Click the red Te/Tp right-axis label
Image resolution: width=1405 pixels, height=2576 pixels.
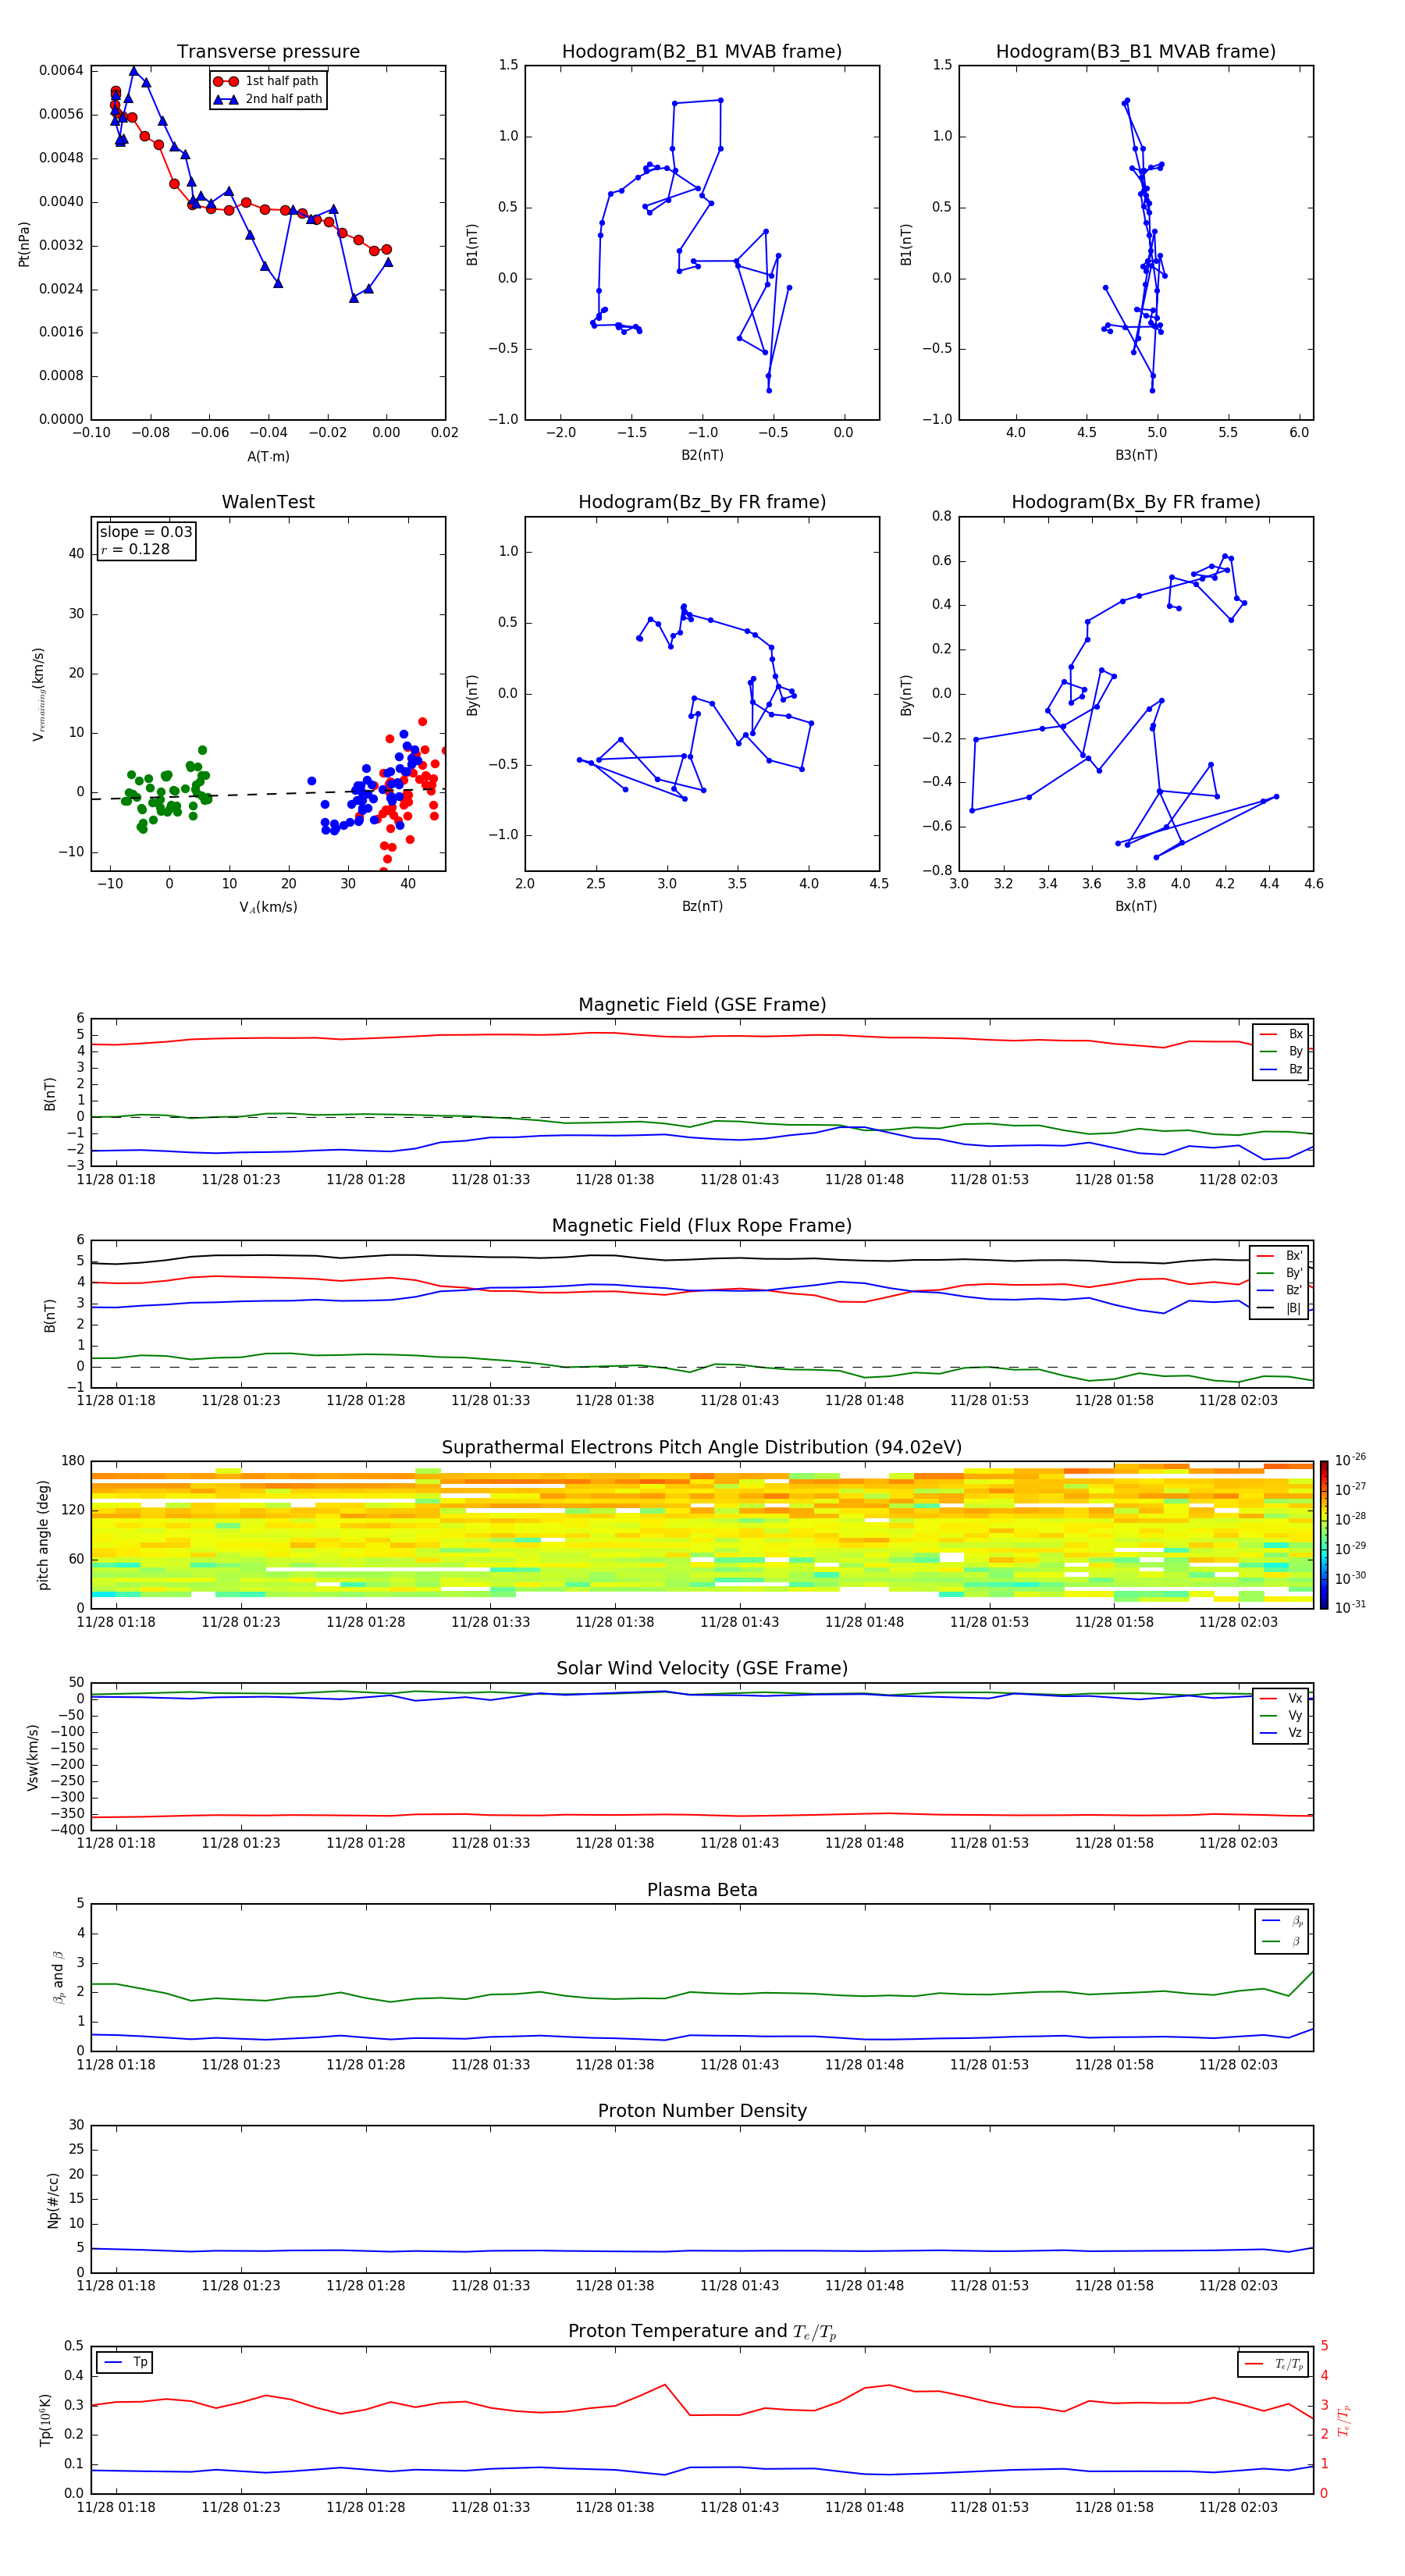pyautogui.click(x=1344, y=2420)
